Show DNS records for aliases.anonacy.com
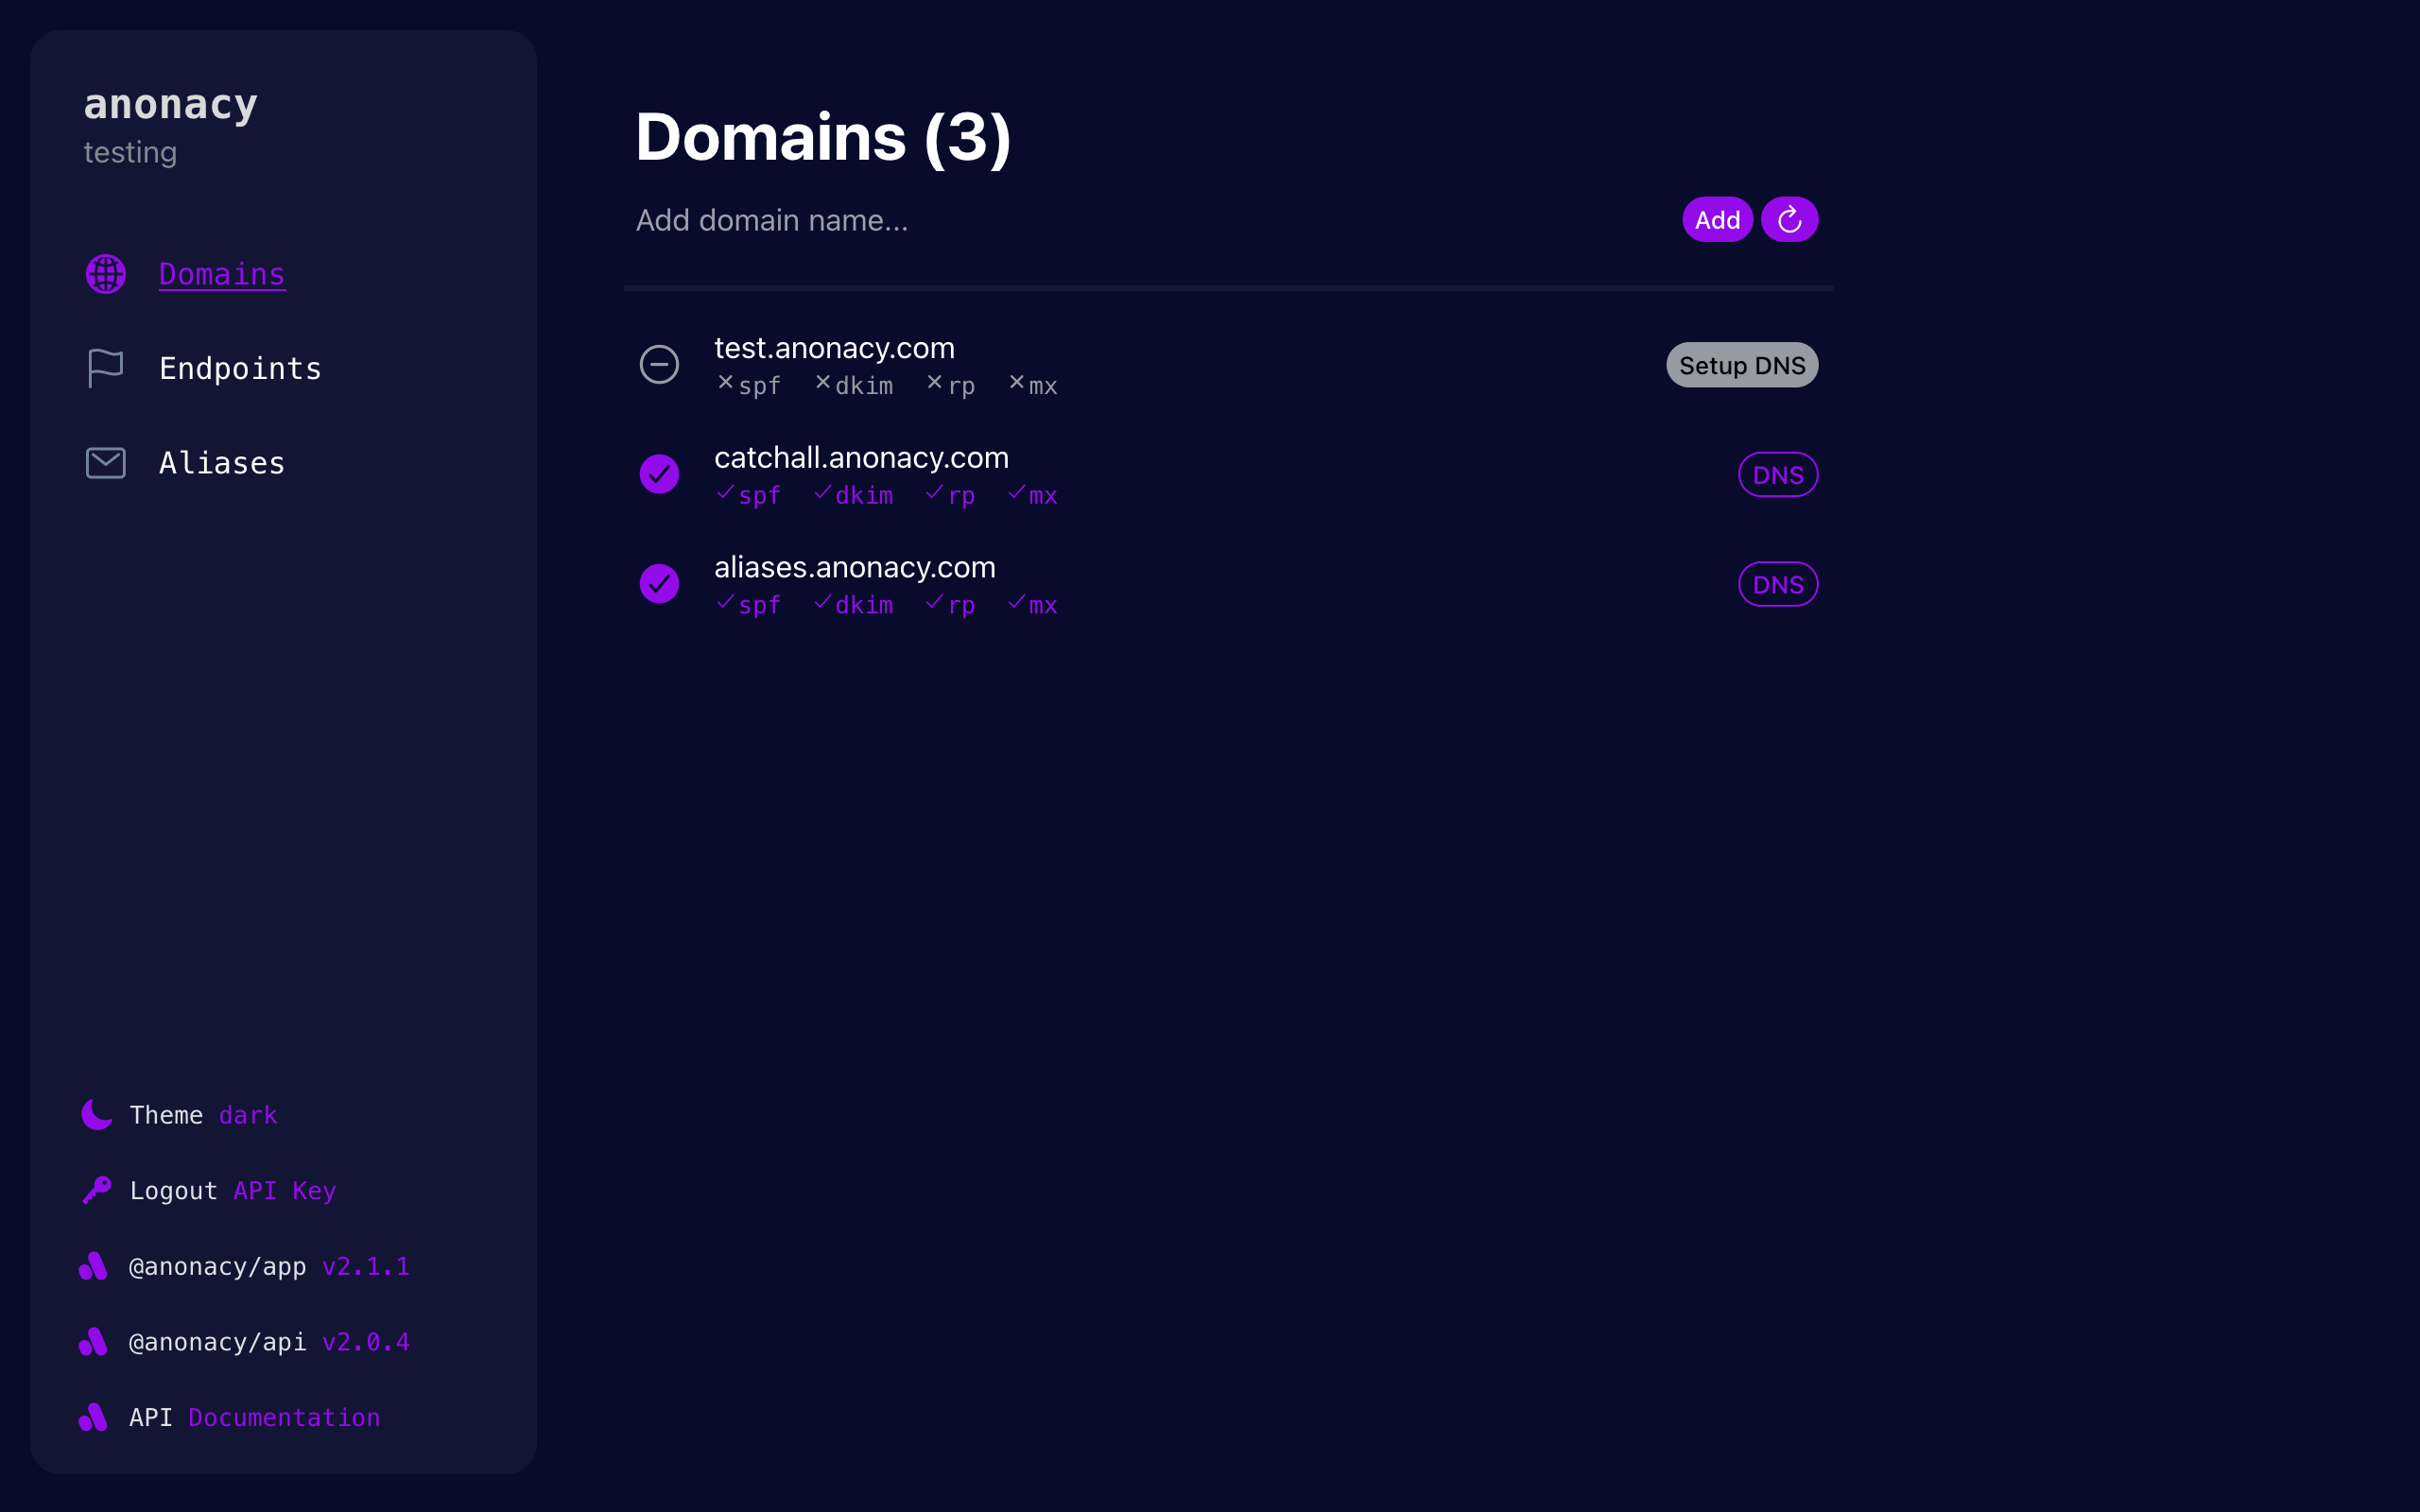Image resolution: width=2420 pixels, height=1512 pixels. coord(1778,584)
